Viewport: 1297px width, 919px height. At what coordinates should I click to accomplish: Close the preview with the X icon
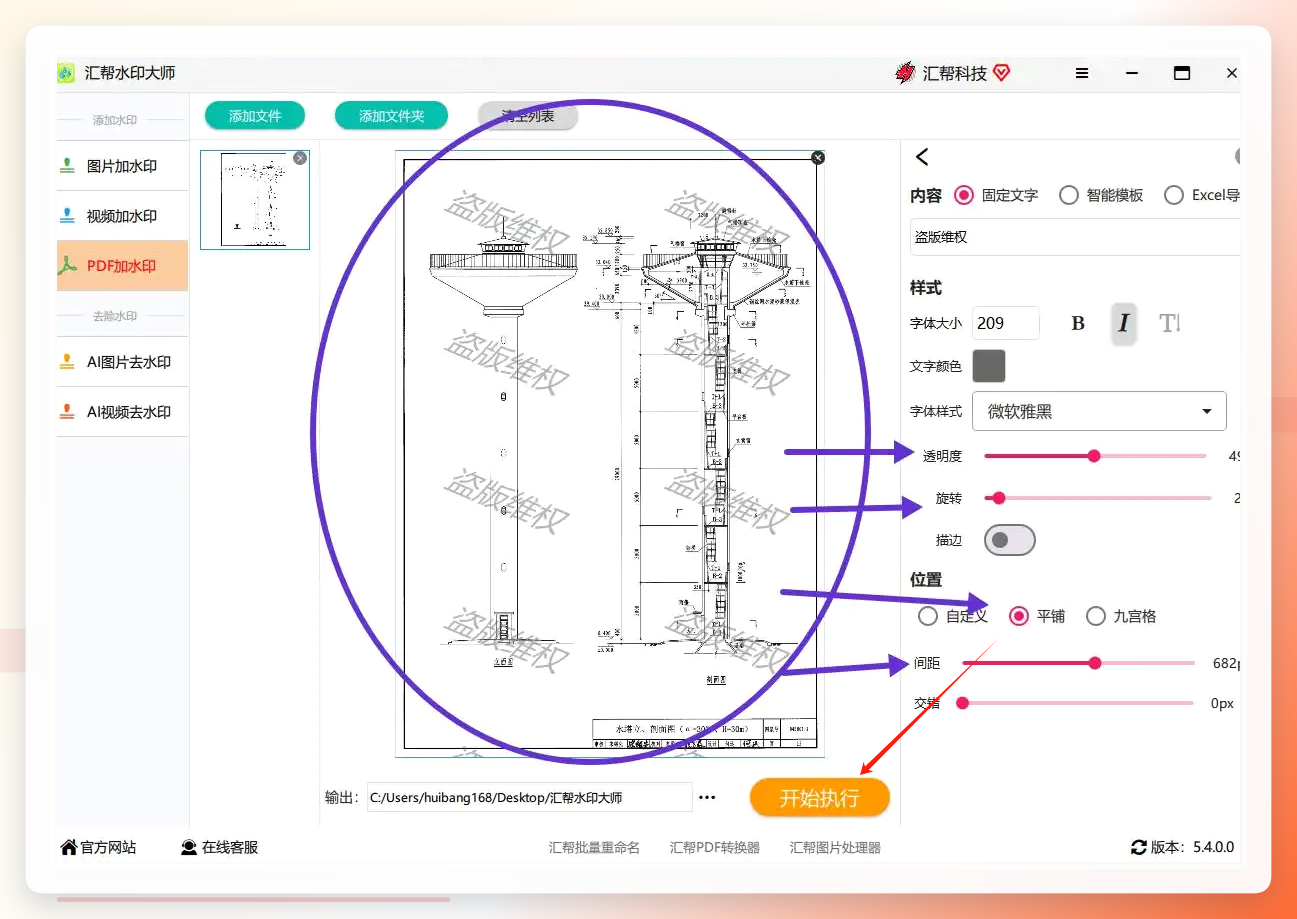818,157
